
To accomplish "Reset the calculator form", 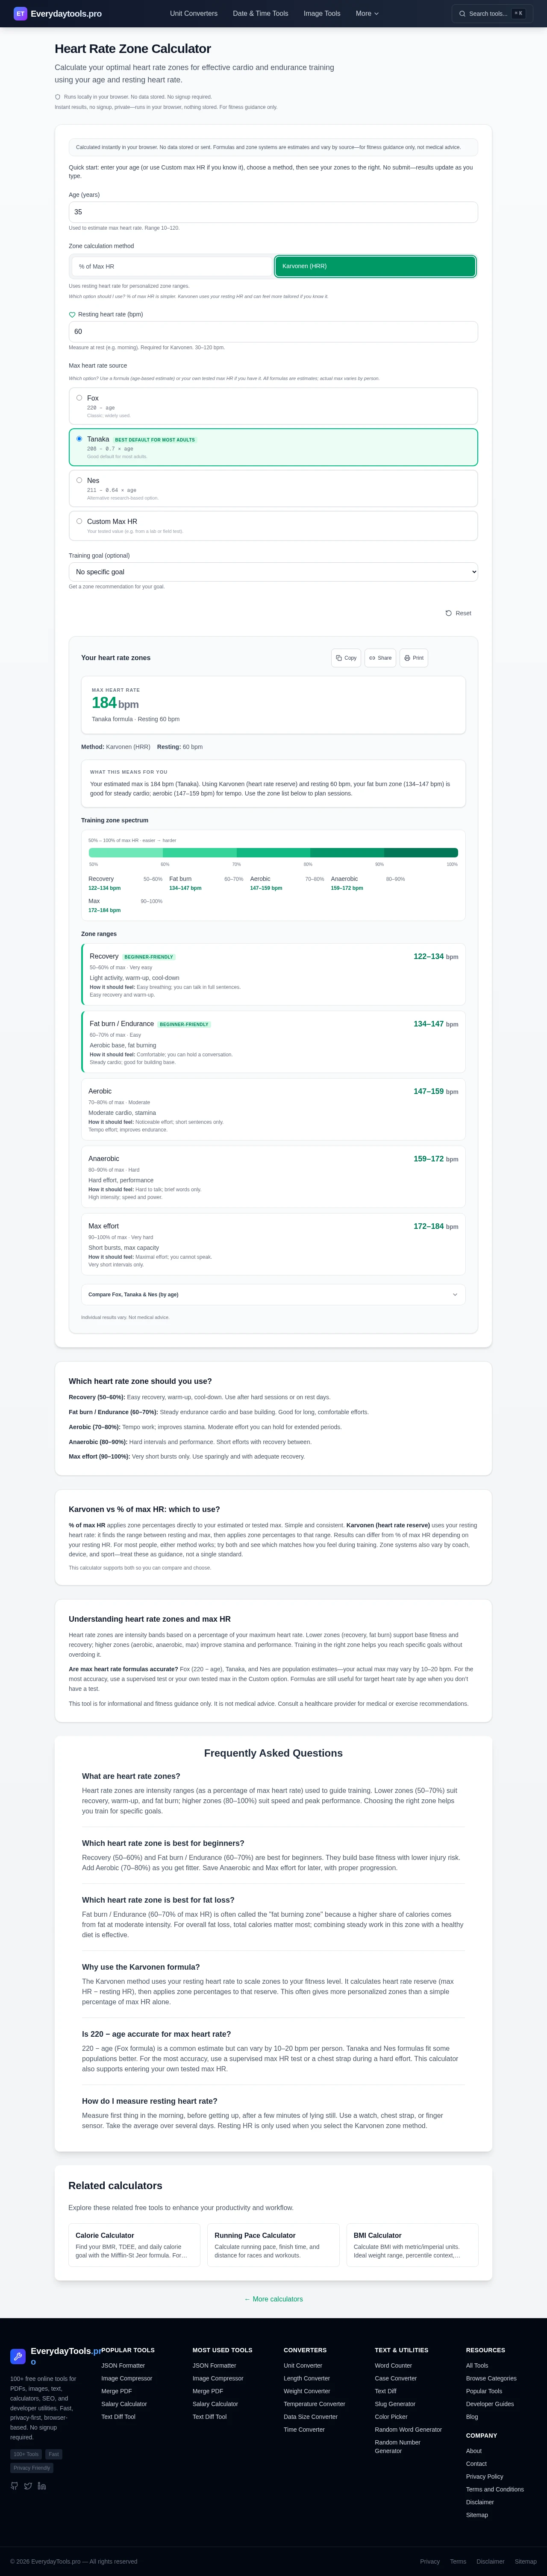I will coord(458,613).
